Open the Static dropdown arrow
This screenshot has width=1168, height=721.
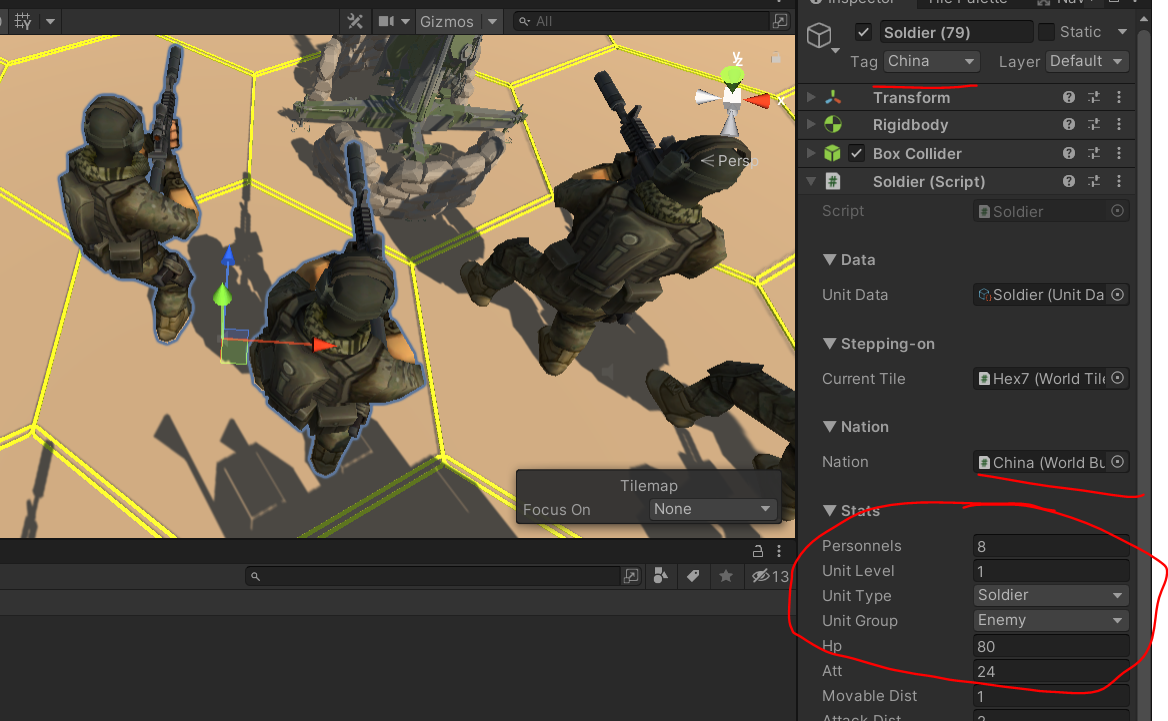click(x=1122, y=32)
